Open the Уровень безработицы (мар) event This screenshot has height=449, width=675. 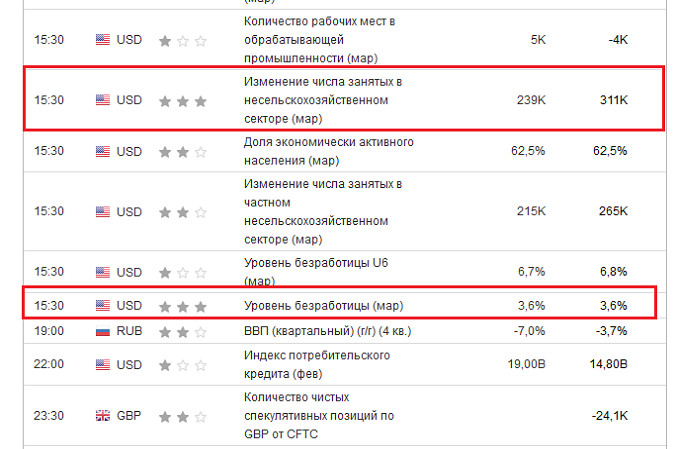(315, 305)
